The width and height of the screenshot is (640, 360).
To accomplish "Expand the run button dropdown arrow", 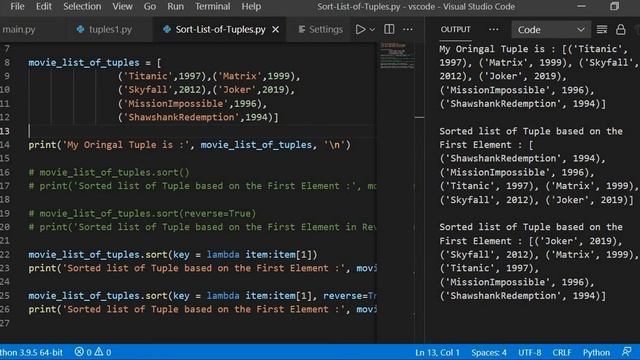I will 372,29.
